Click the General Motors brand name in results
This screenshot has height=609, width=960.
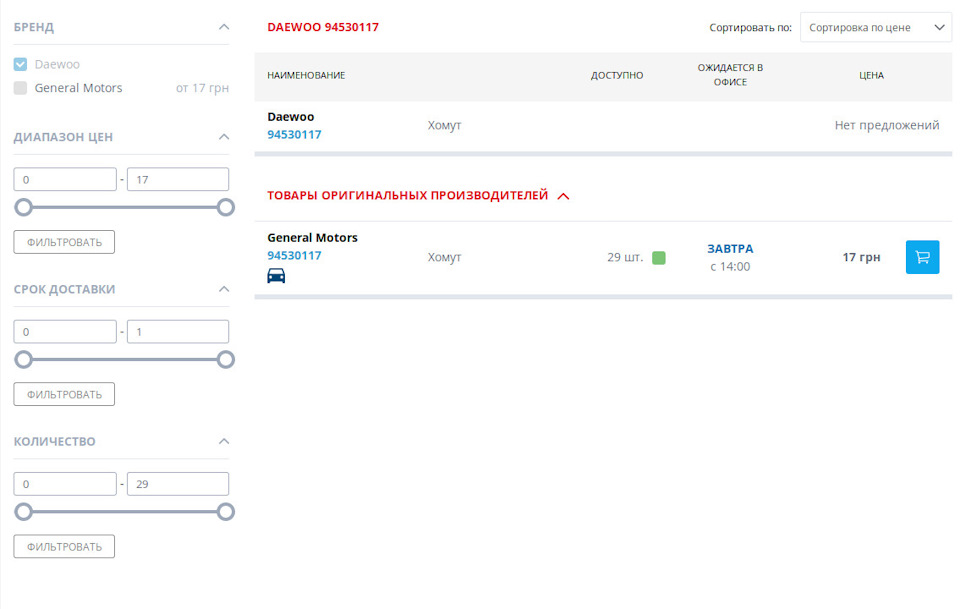pyautogui.click(x=312, y=237)
